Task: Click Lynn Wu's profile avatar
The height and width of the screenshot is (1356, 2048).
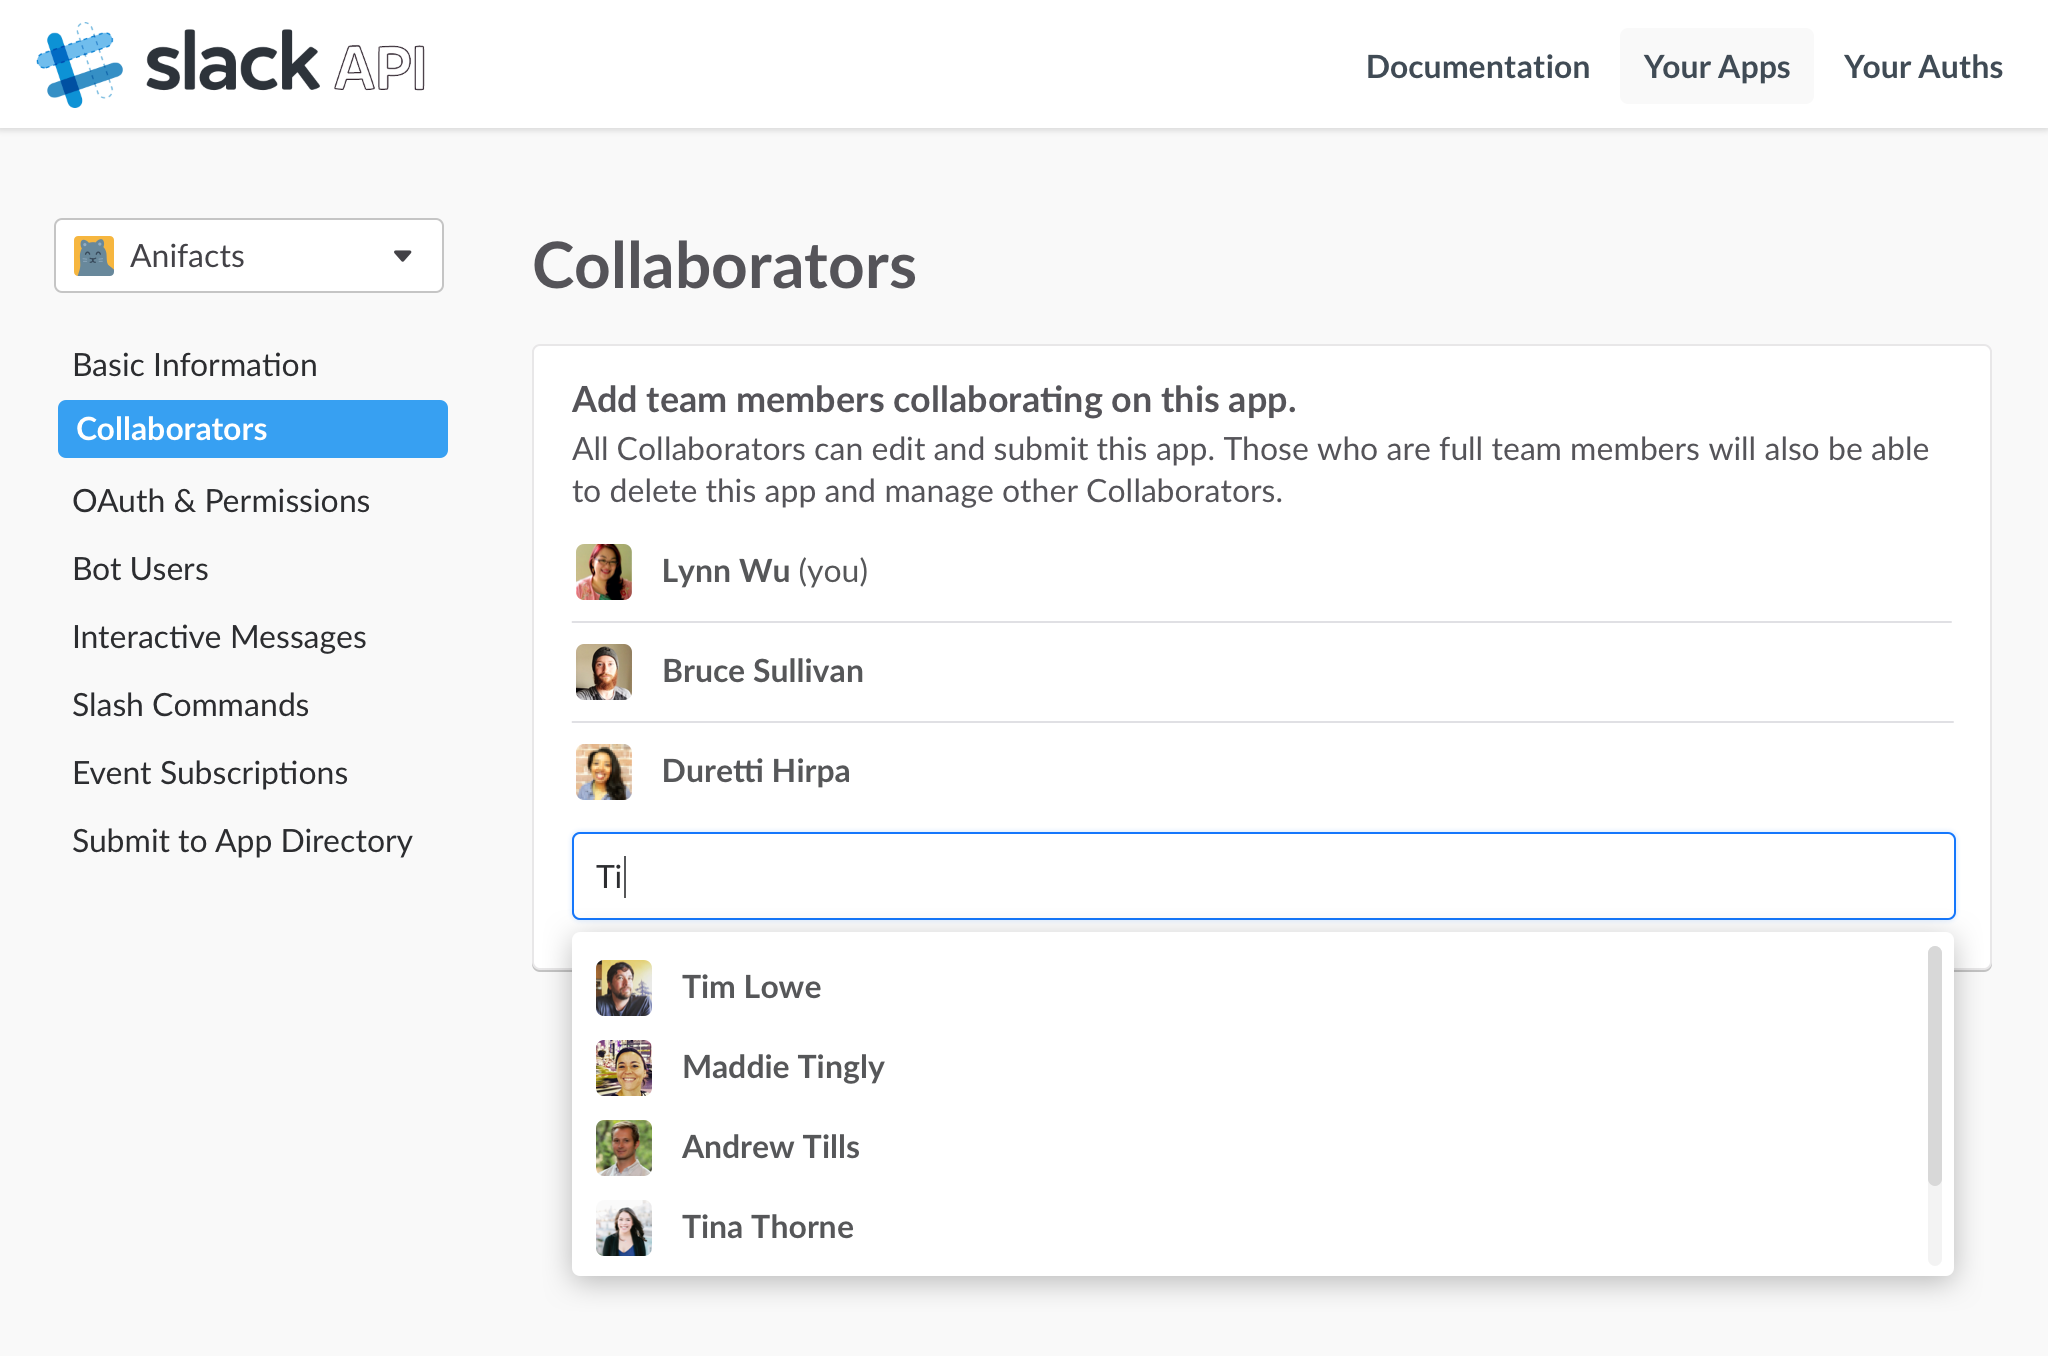Action: pyautogui.click(x=603, y=571)
